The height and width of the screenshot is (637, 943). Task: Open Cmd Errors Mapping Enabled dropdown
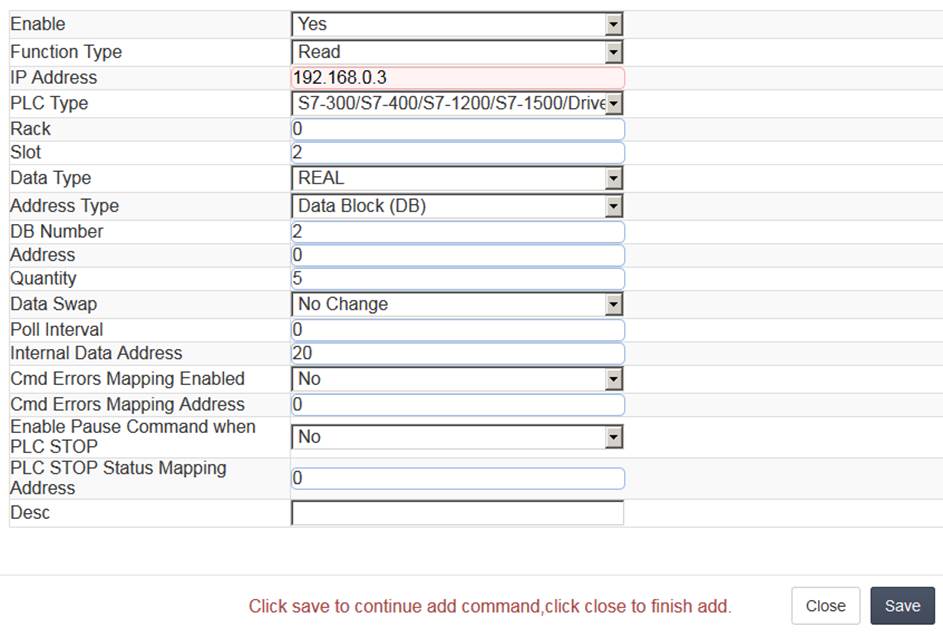[x=457, y=379]
